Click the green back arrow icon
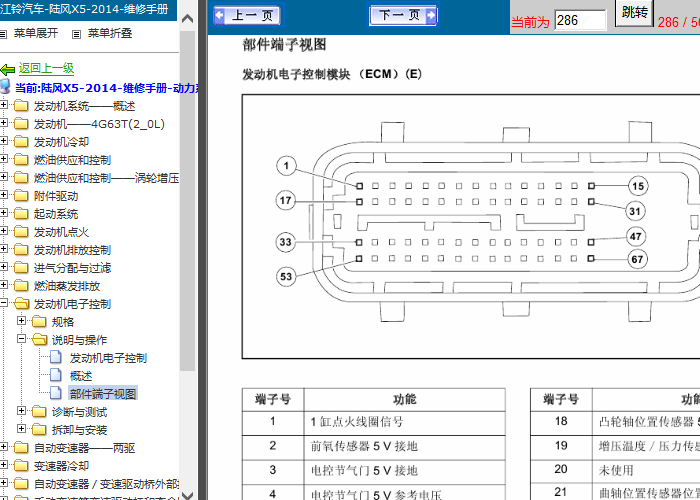 tap(8, 70)
